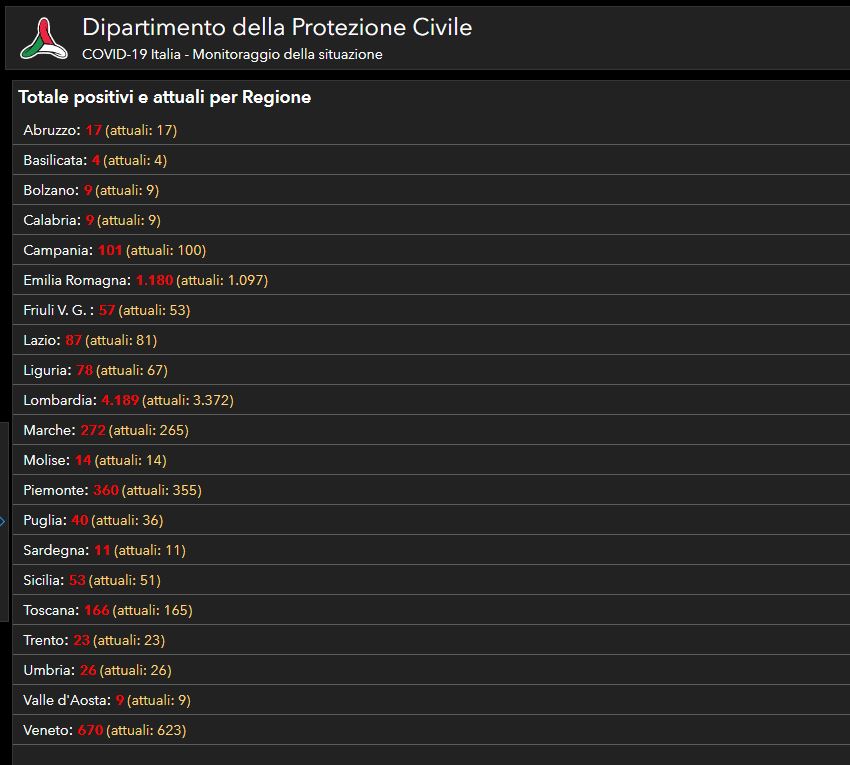Click the Dipartimento della Protezione Civile title
This screenshot has width=850, height=765.
[x=277, y=27]
